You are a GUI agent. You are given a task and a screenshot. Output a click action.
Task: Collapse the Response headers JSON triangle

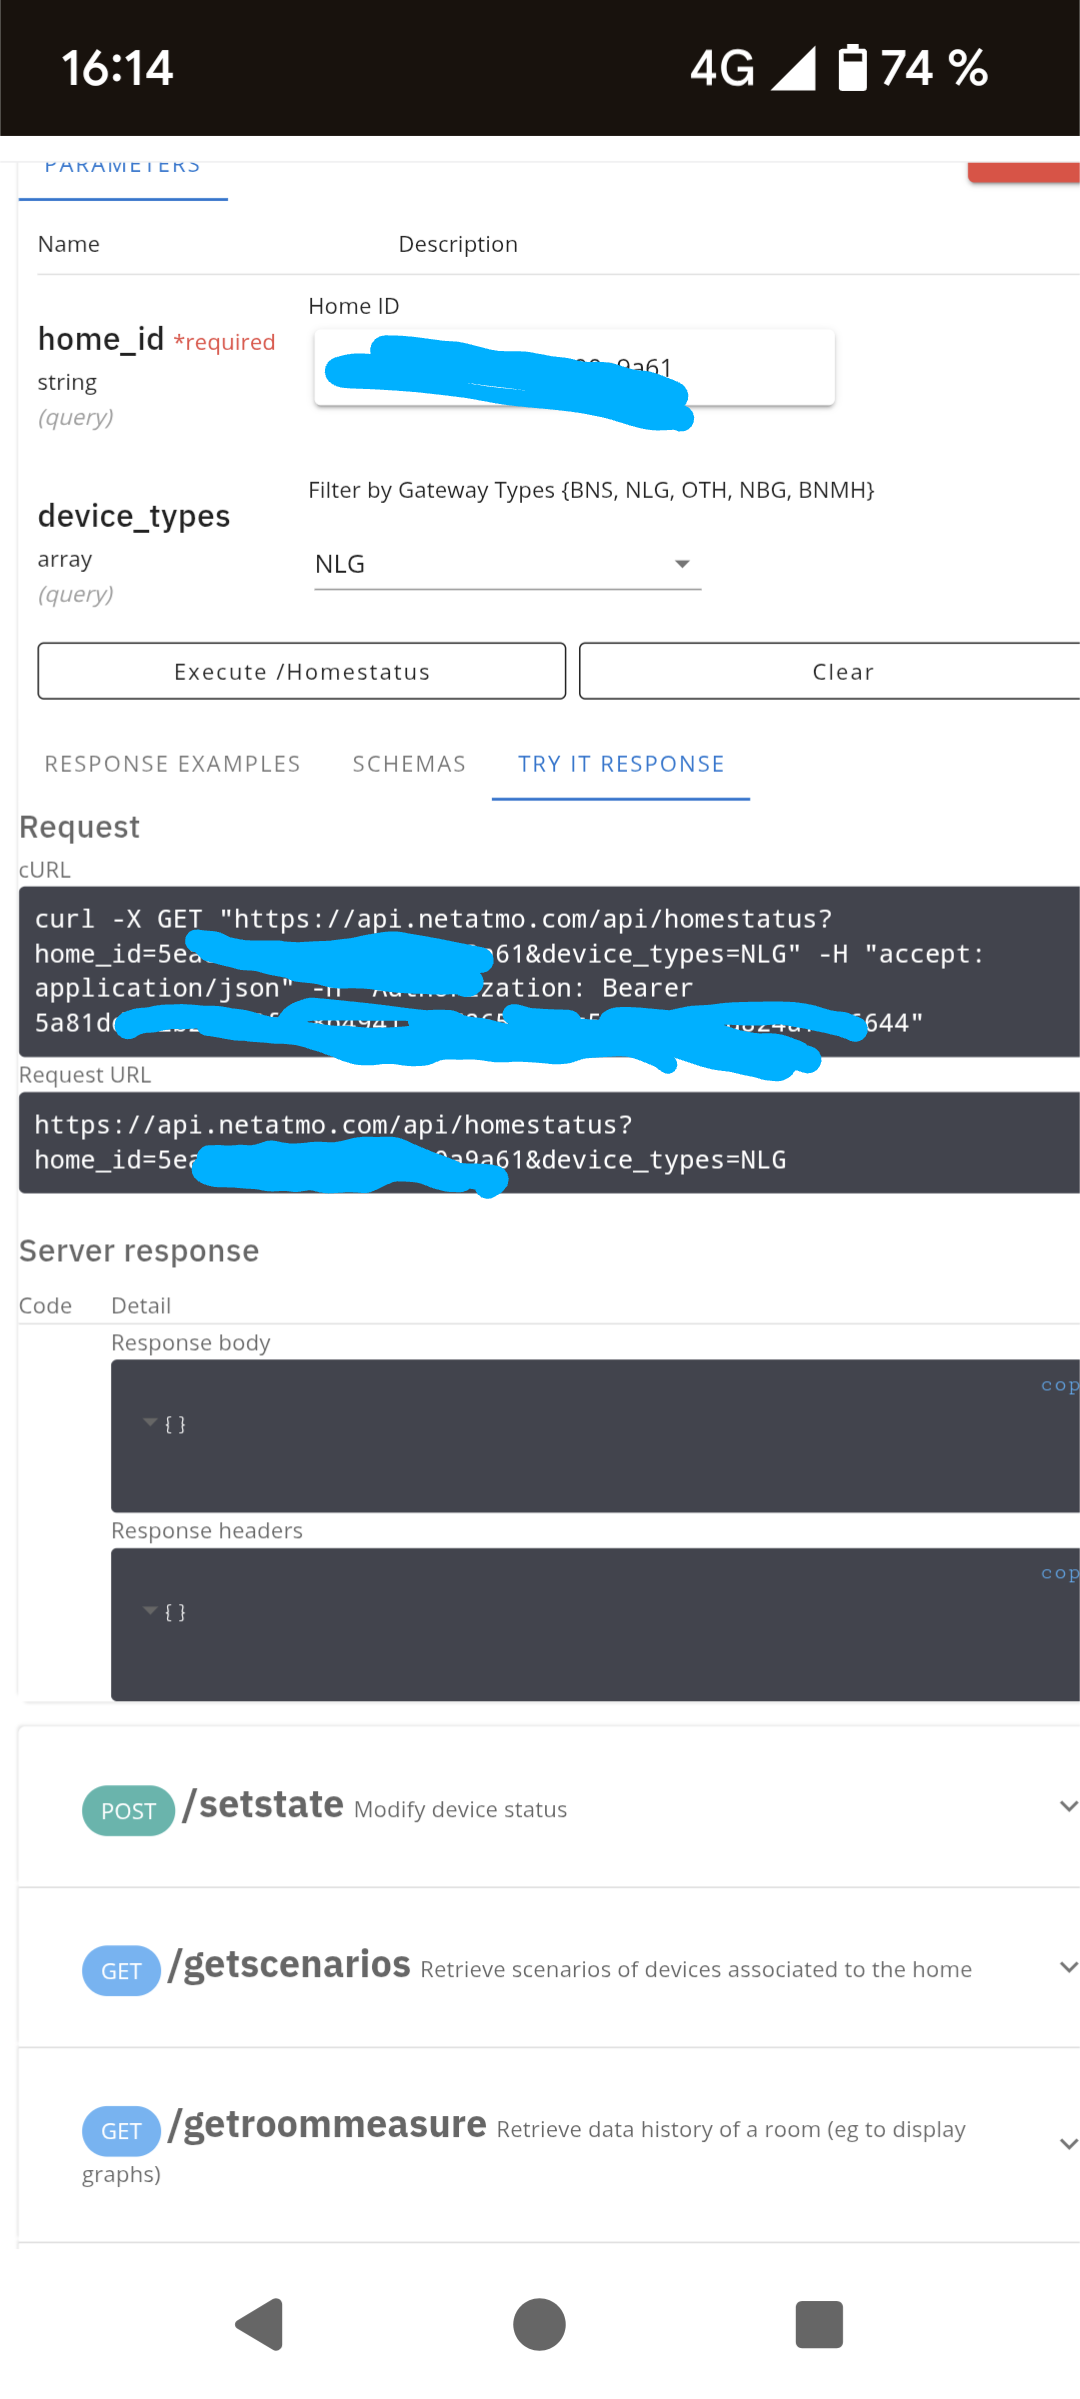150,1611
